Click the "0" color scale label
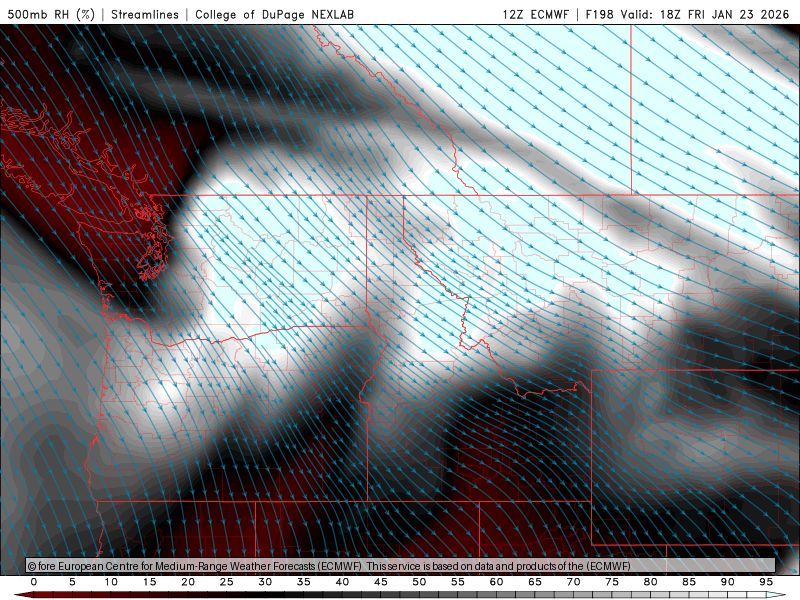This screenshot has width=800, height=600. pyautogui.click(x=34, y=582)
